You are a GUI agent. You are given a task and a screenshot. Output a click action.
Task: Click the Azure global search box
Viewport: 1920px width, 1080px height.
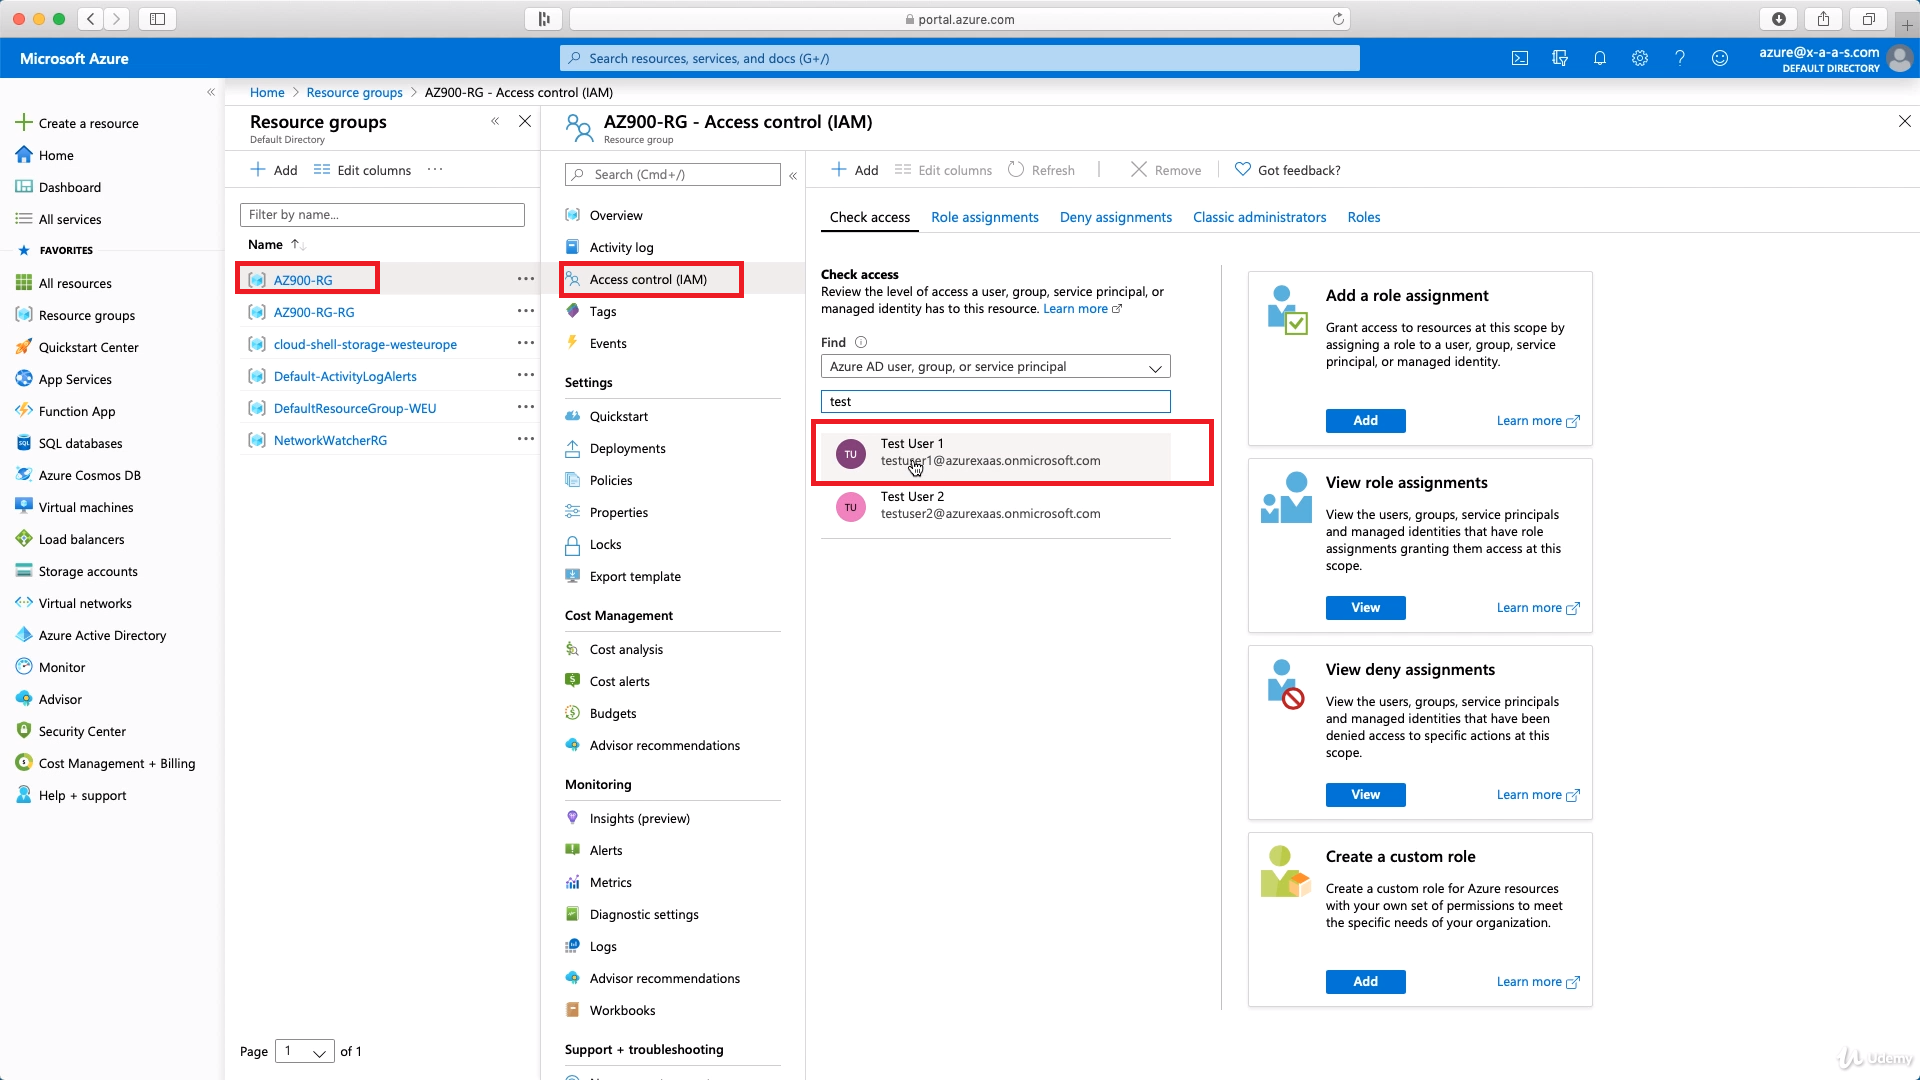tap(959, 58)
